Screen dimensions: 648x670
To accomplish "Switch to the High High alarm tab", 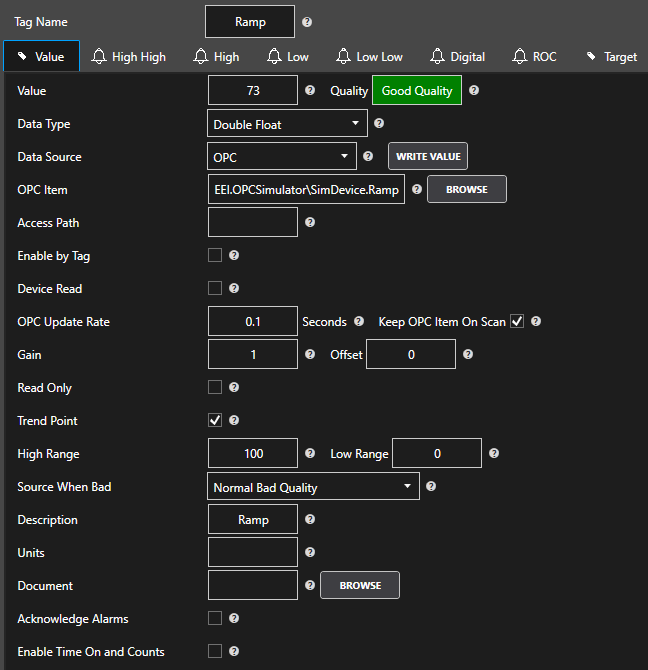I will [x=128, y=57].
